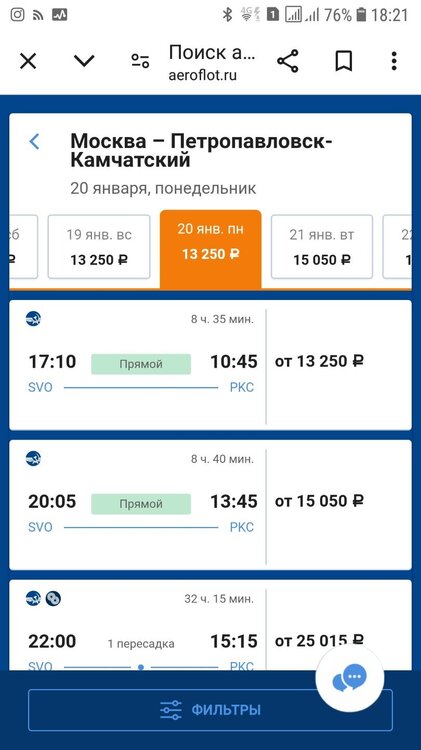
Task: Tap the Instagram notification icon in status bar
Action: pos(17,15)
